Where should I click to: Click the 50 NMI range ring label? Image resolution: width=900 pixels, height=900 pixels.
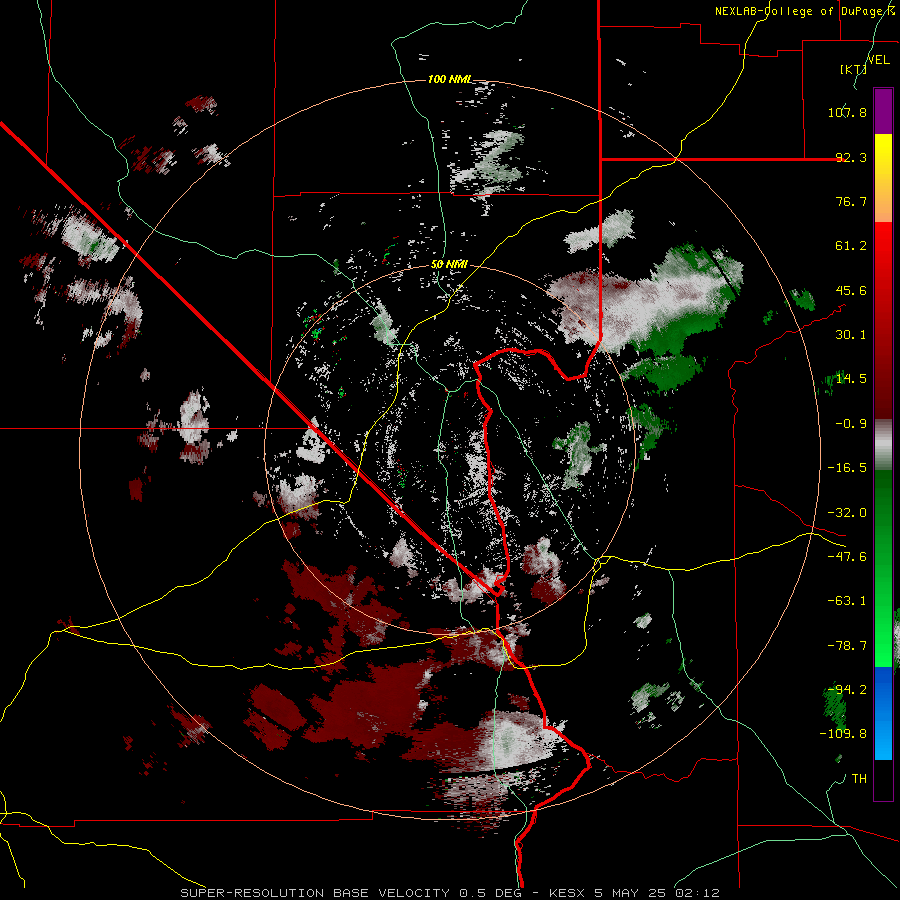coord(449,264)
